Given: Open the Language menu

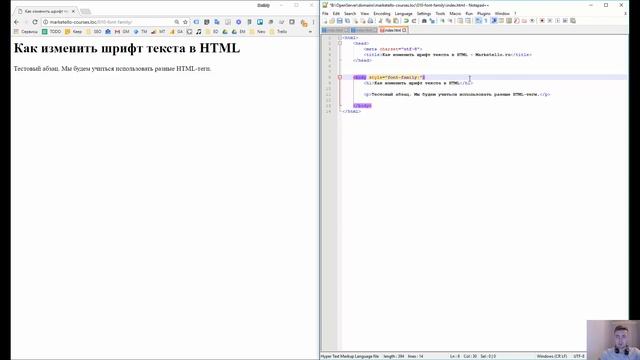Looking at the screenshot, I should pyautogui.click(x=403, y=13).
